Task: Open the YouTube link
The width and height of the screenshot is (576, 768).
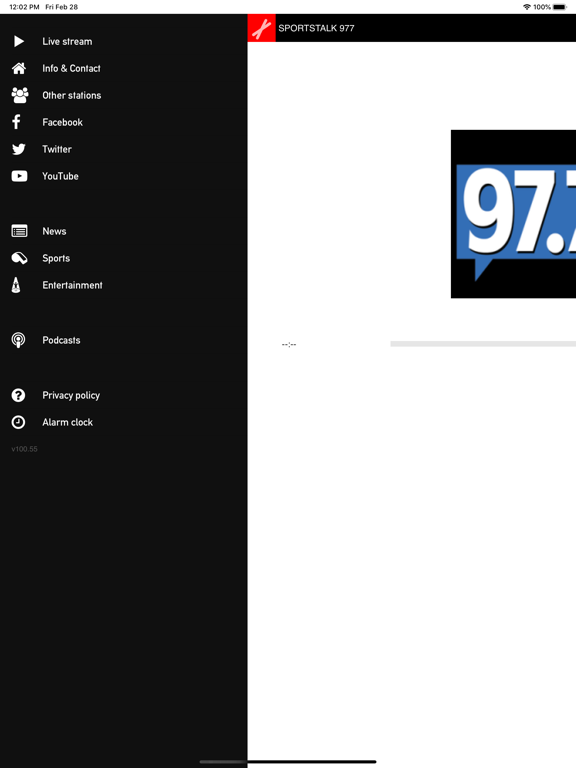Action: (x=60, y=176)
